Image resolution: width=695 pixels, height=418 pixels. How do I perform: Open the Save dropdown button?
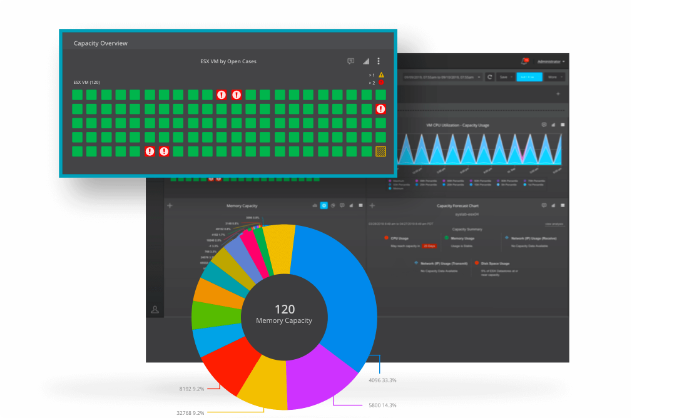[505, 77]
